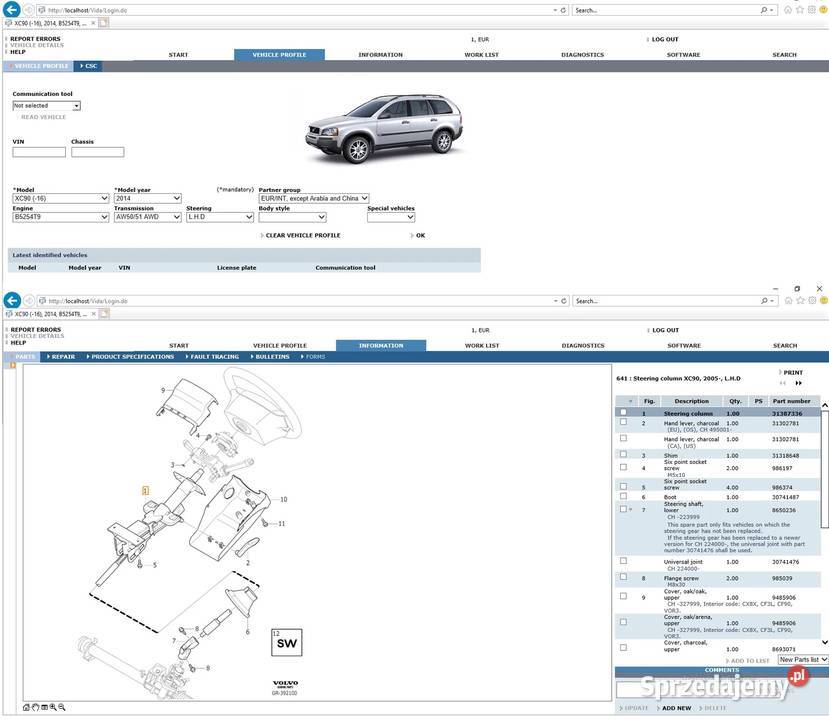
Task: Close the XC90 tab in upper browser
Action: click(94, 23)
